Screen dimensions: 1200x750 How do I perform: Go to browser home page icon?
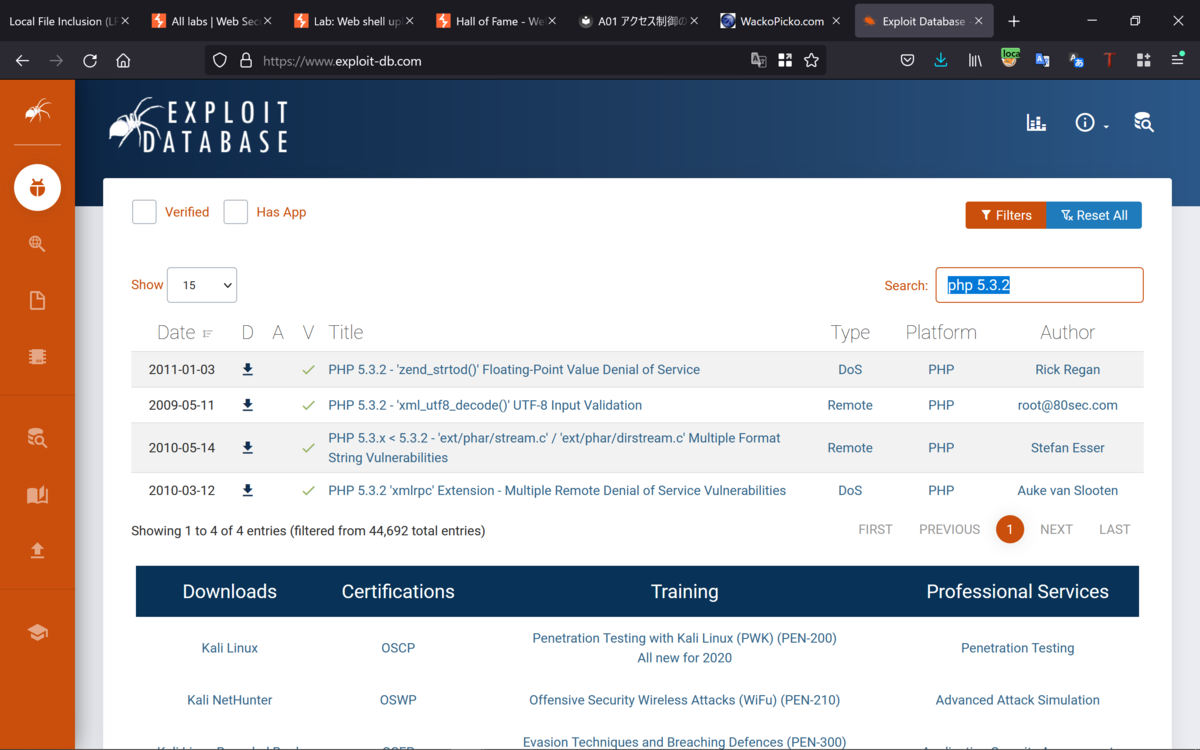[123, 61]
